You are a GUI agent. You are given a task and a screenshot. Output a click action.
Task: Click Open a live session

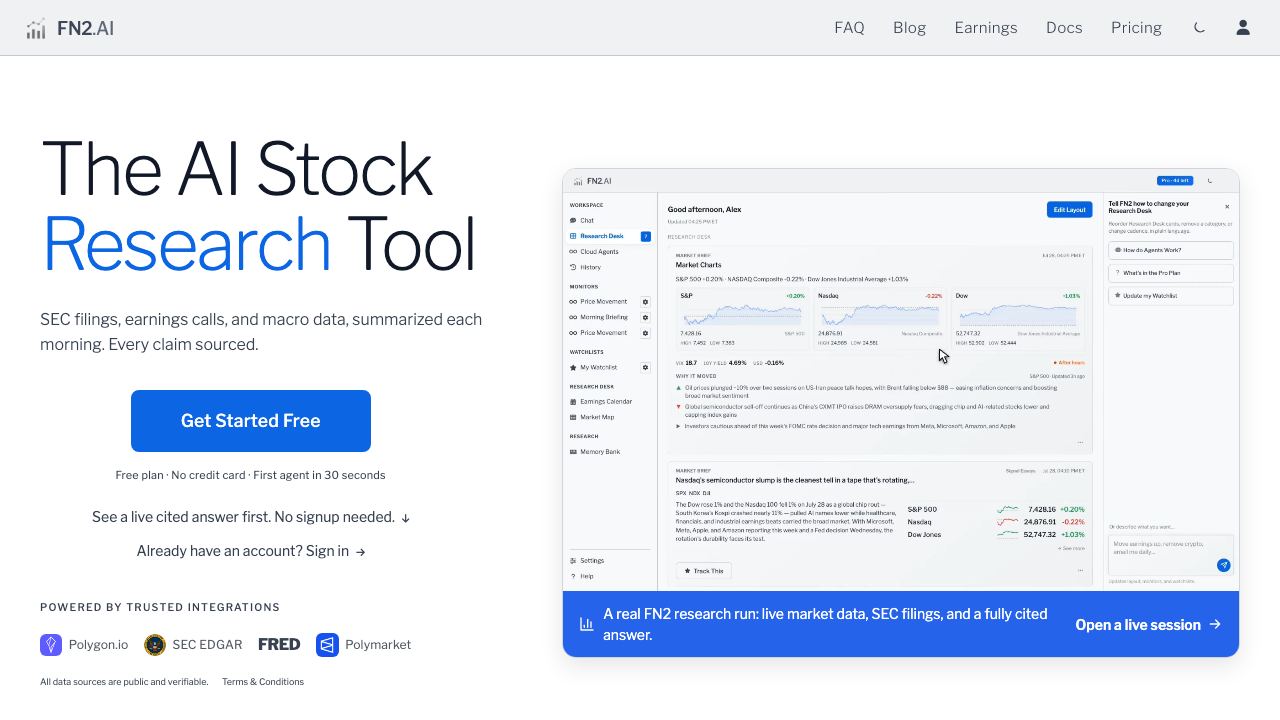[x=1148, y=625]
